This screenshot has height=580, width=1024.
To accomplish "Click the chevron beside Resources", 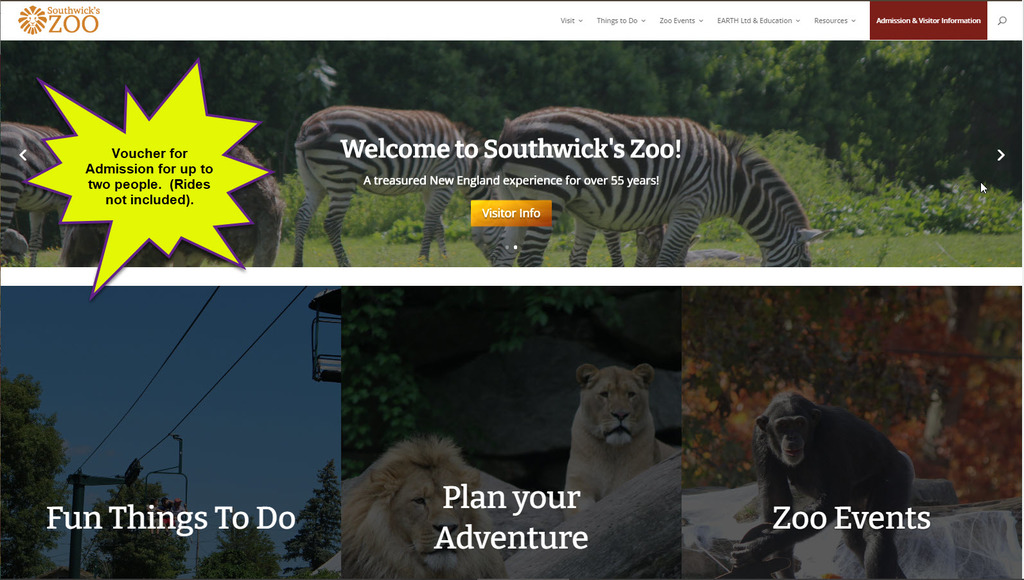I will (853, 21).
